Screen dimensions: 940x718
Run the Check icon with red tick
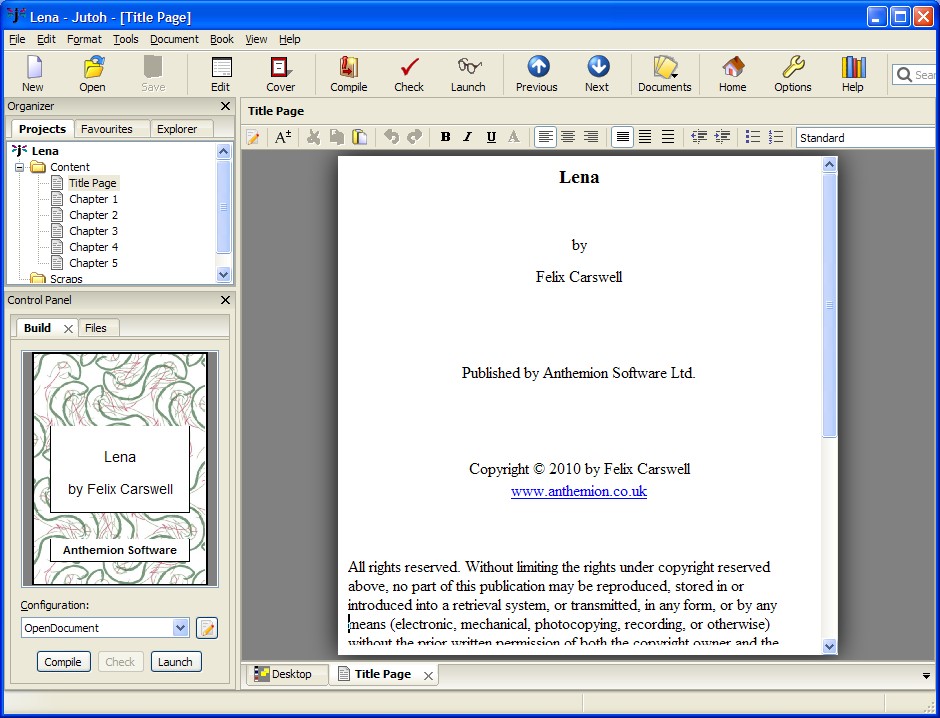(x=409, y=74)
